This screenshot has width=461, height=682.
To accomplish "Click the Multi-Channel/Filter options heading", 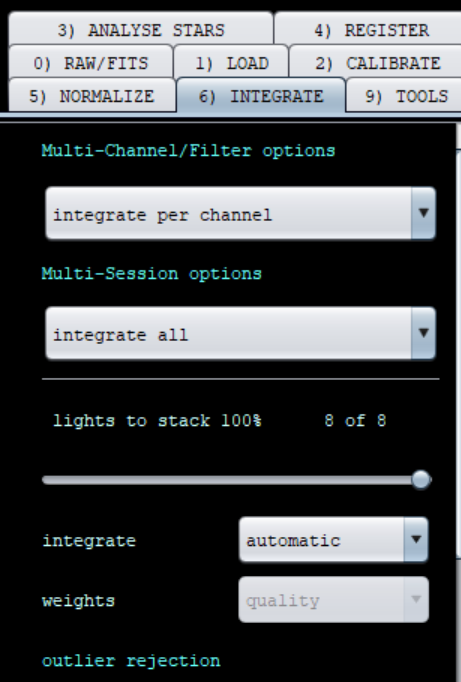I will 188,151.
